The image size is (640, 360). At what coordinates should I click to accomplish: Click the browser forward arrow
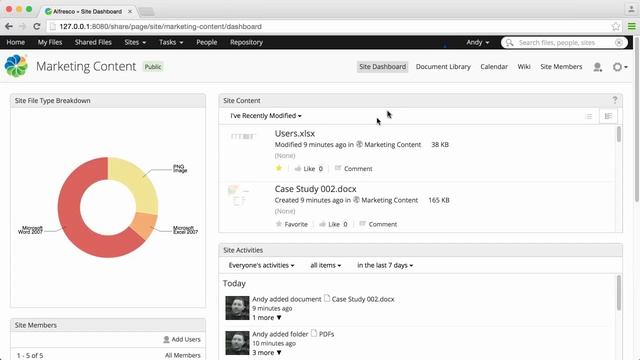(23, 27)
